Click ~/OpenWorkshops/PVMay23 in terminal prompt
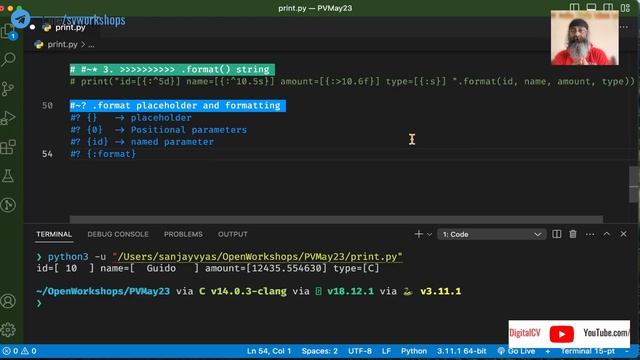The width and height of the screenshot is (640, 360). pos(103,291)
